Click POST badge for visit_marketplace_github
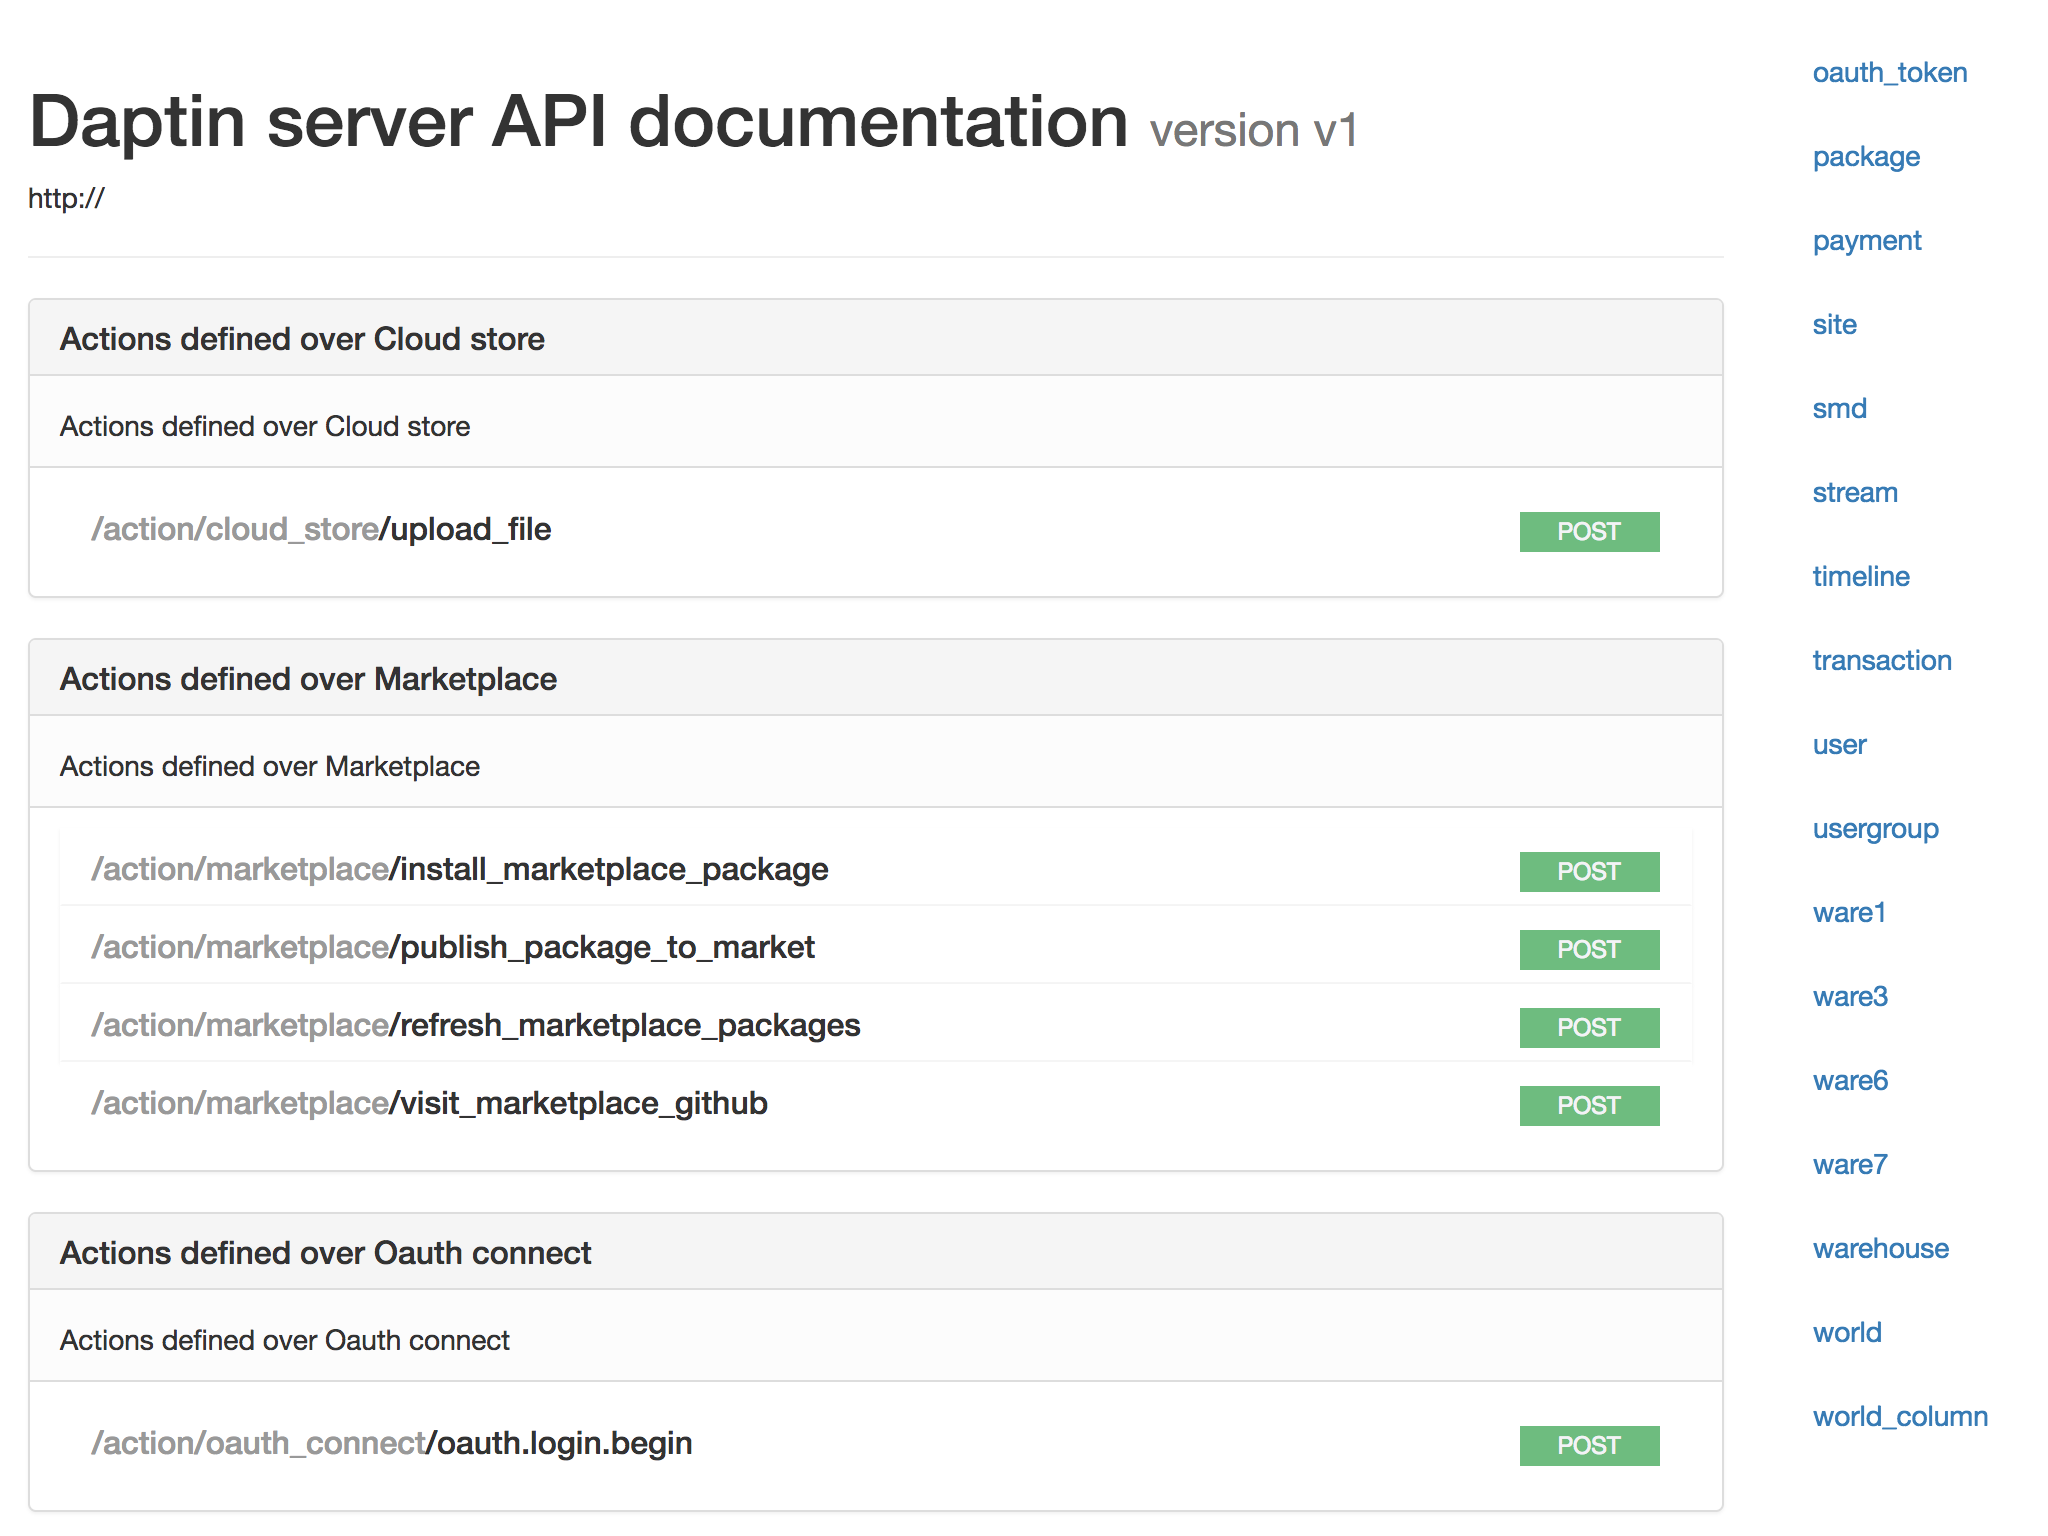The width and height of the screenshot is (2048, 1536). coord(1588,1105)
